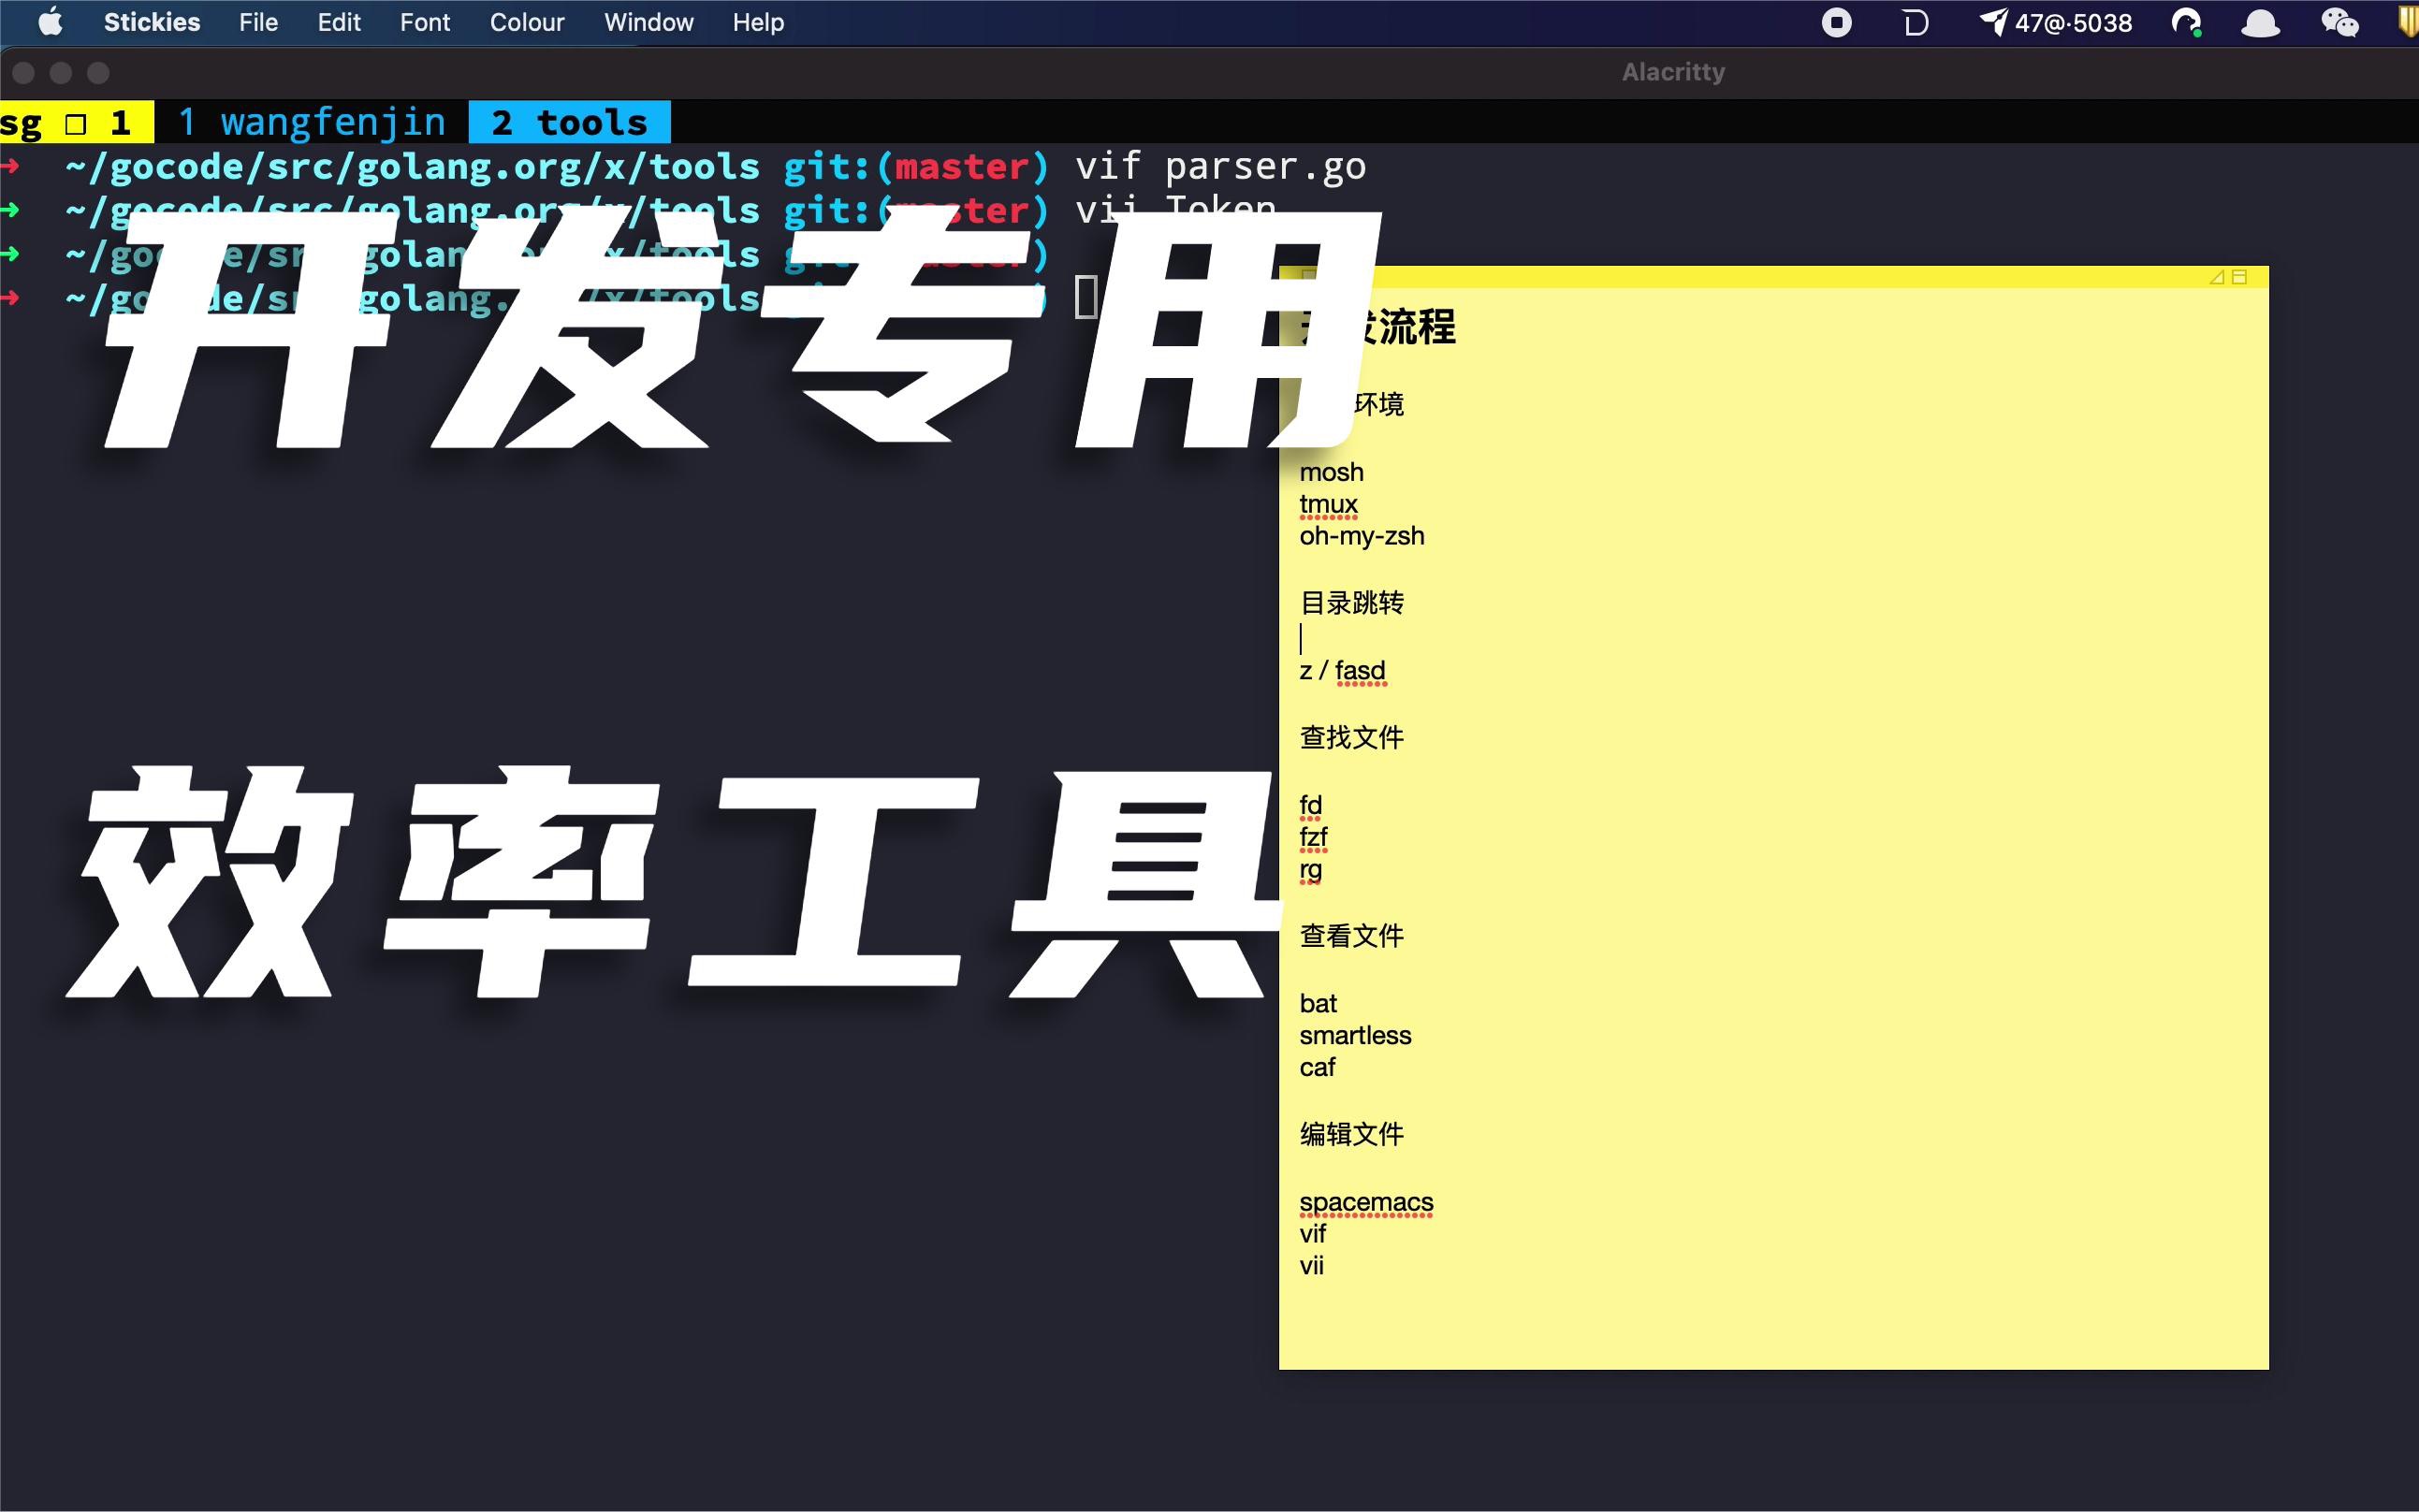Select tmux window 2 tools
Screen dimensions: 2419x1512
[x=569, y=122]
